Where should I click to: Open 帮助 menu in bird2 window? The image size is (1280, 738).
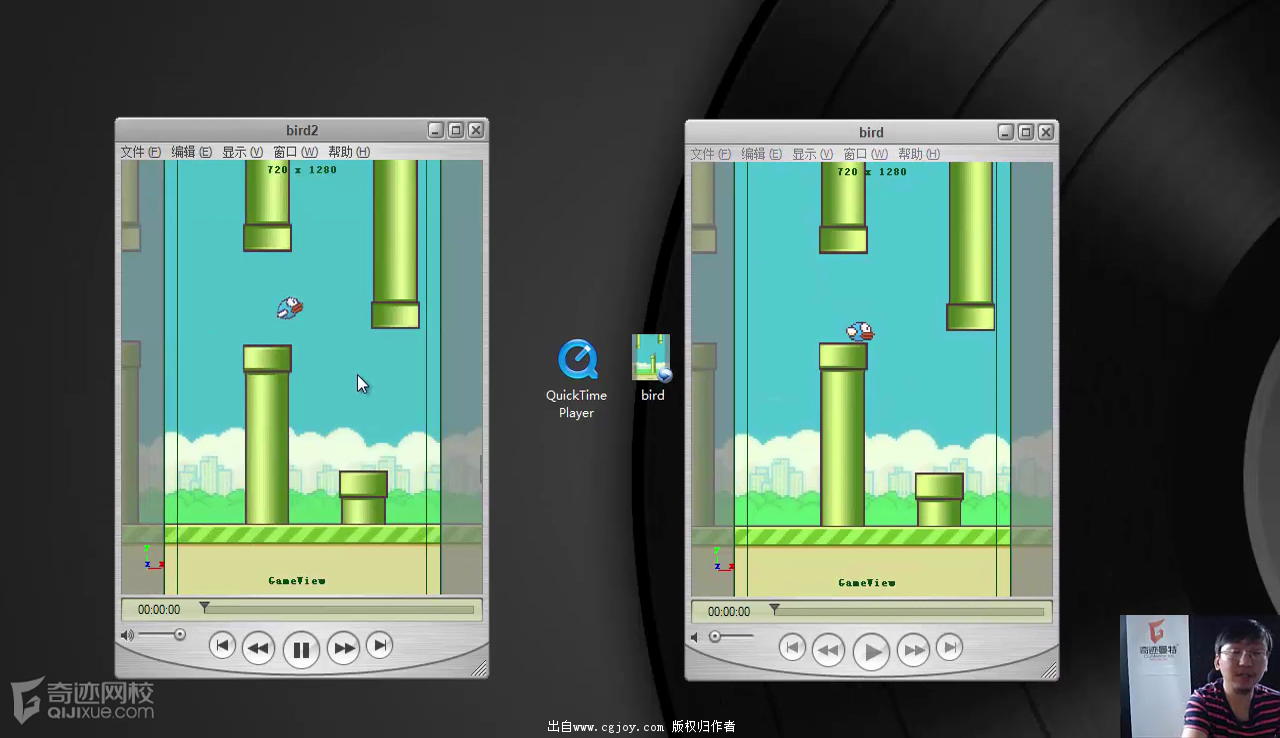(x=348, y=152)
